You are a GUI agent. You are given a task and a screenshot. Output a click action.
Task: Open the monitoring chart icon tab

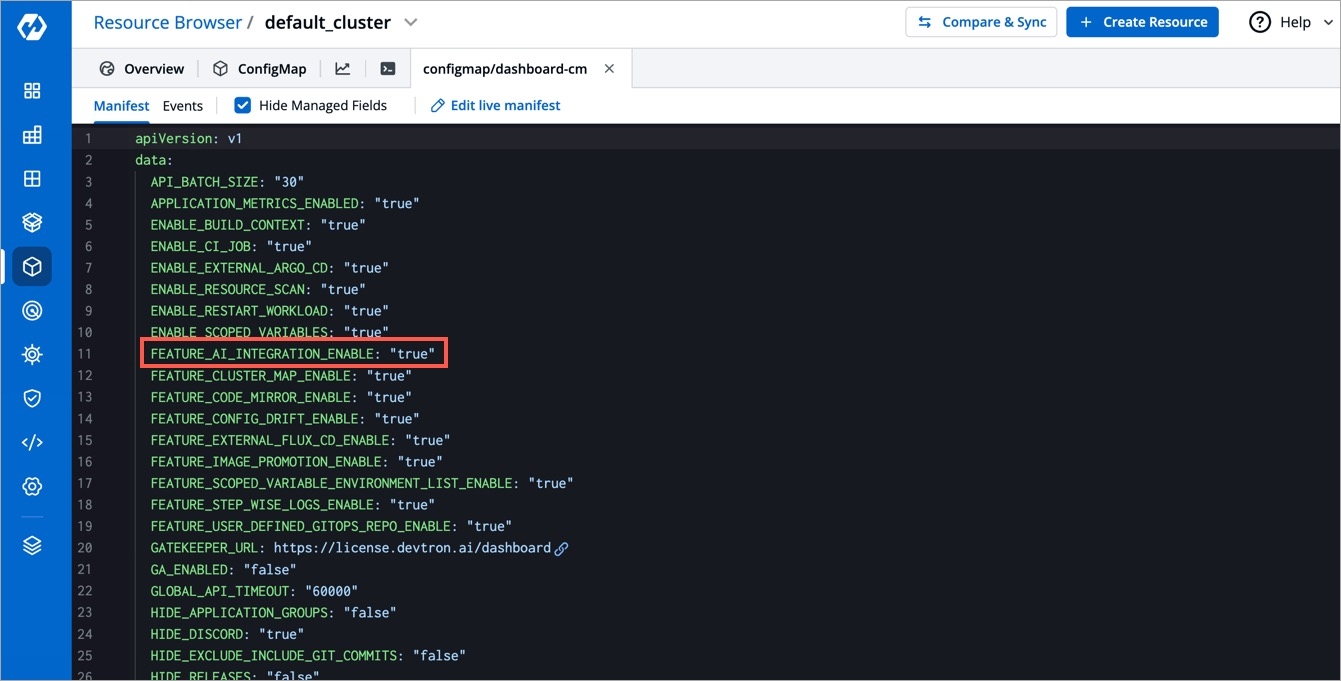pos(342,69)
